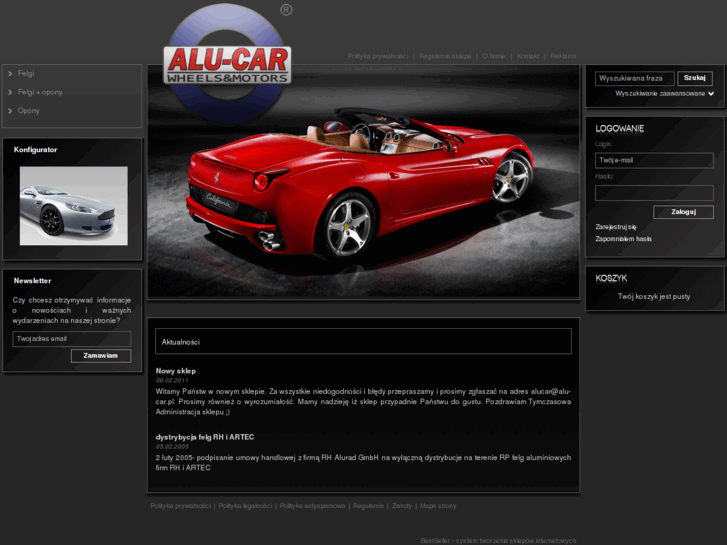Open footer link Polityka legalności
The image size is (727, 545).
(x=245, y=506)
